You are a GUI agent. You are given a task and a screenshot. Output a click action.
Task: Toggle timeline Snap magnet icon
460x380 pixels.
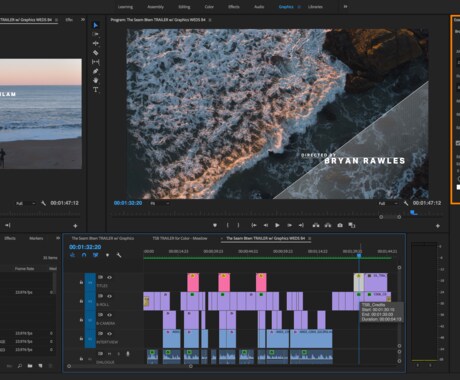click(84, 255)
